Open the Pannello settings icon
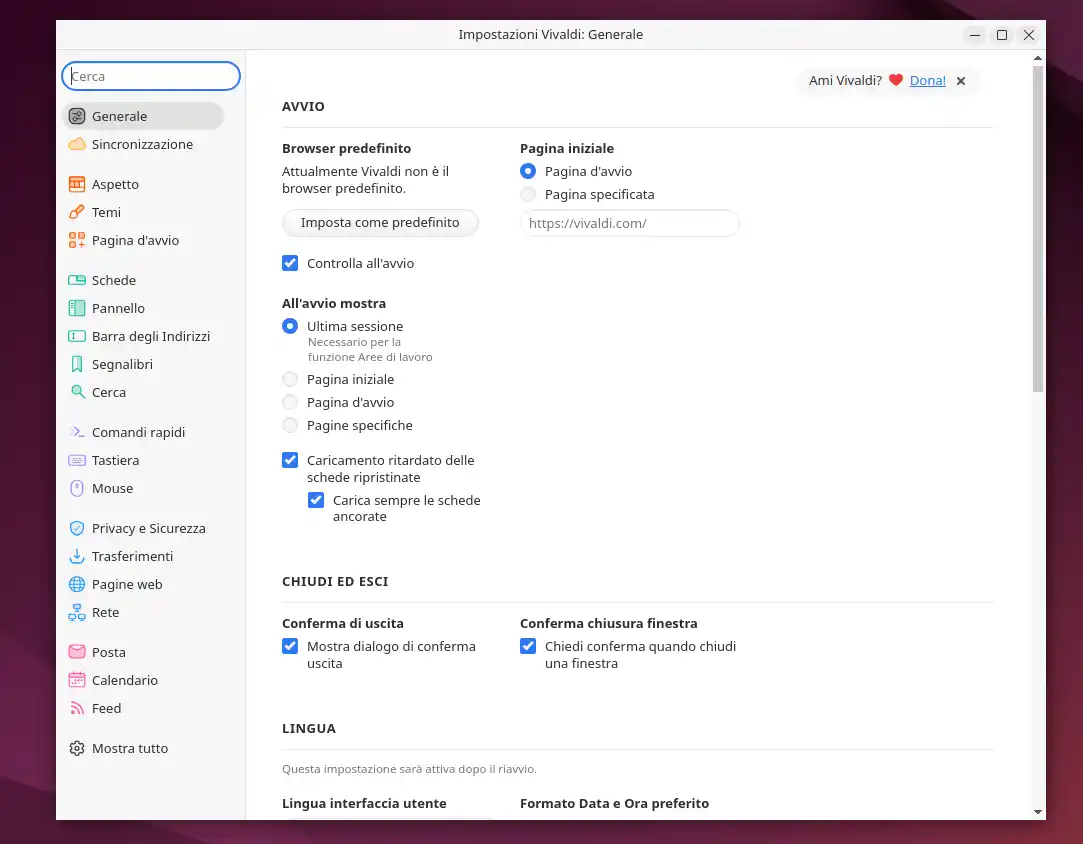Image resolution: width=1083 pixels, height=844 pixels. (77, 308)
